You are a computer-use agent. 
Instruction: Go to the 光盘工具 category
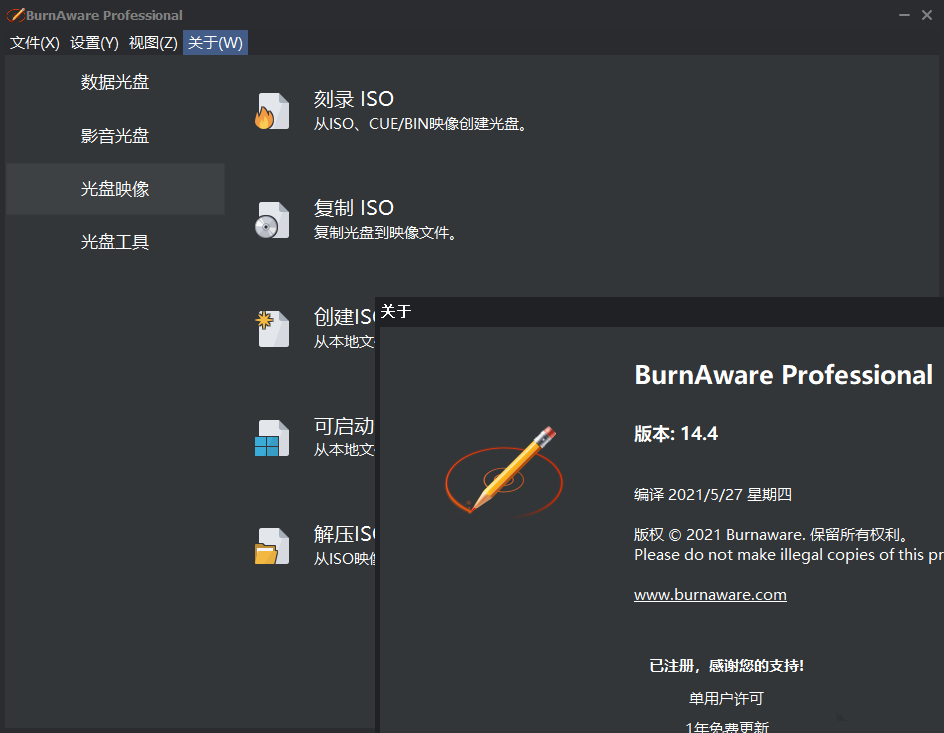tap(115, 242)
